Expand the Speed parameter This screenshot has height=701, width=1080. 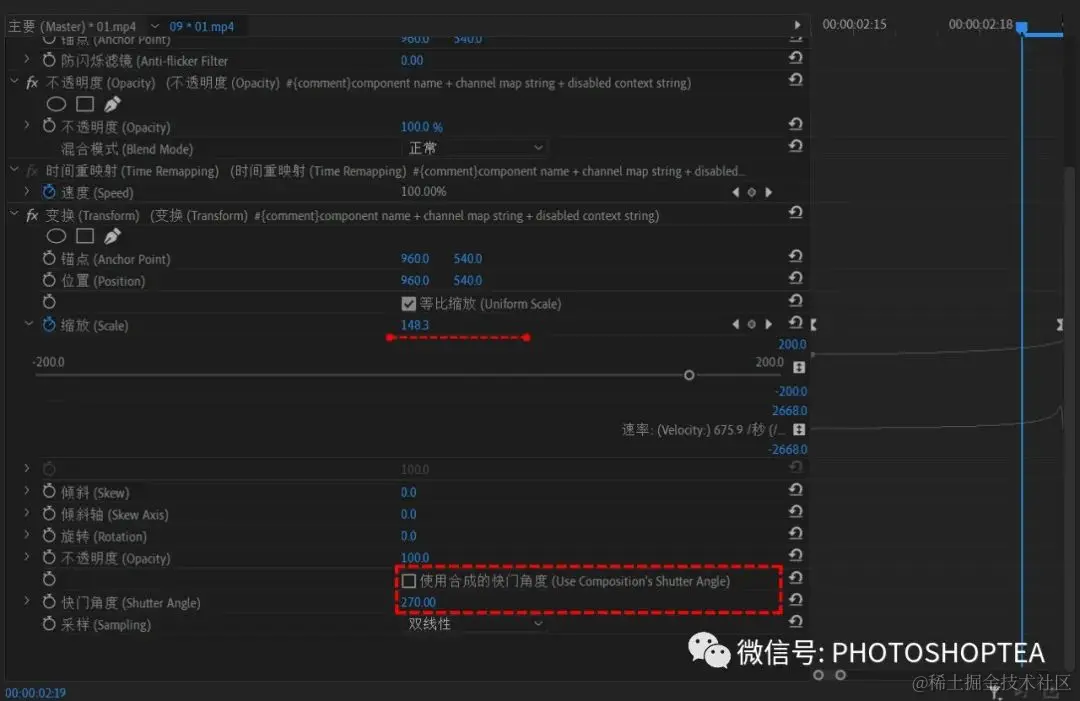coord(27,191)
